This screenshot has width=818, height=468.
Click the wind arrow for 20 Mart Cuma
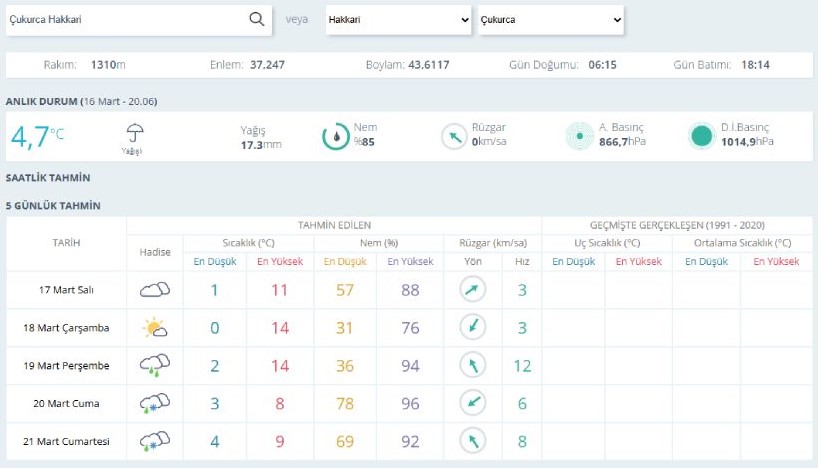coord(471,403)
